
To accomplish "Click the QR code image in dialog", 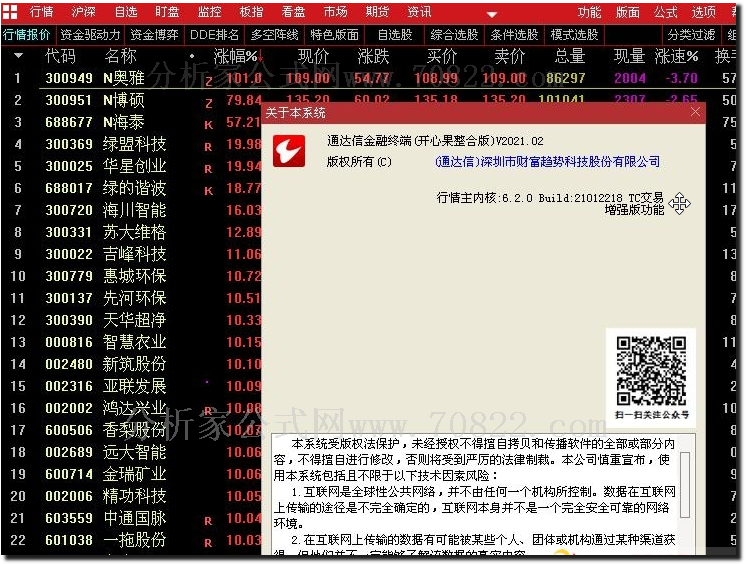I will [x=651, y=370].
